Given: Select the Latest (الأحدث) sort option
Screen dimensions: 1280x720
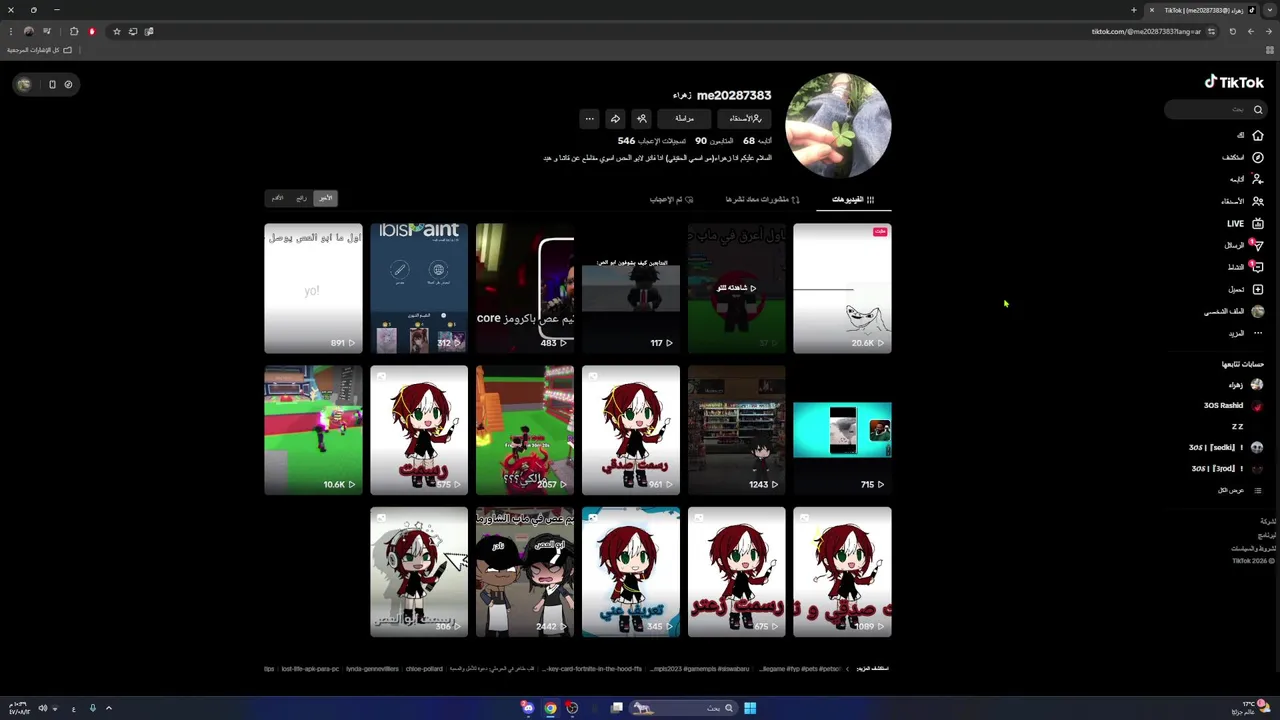Looking at the screenshot, I should coord(325,198).
